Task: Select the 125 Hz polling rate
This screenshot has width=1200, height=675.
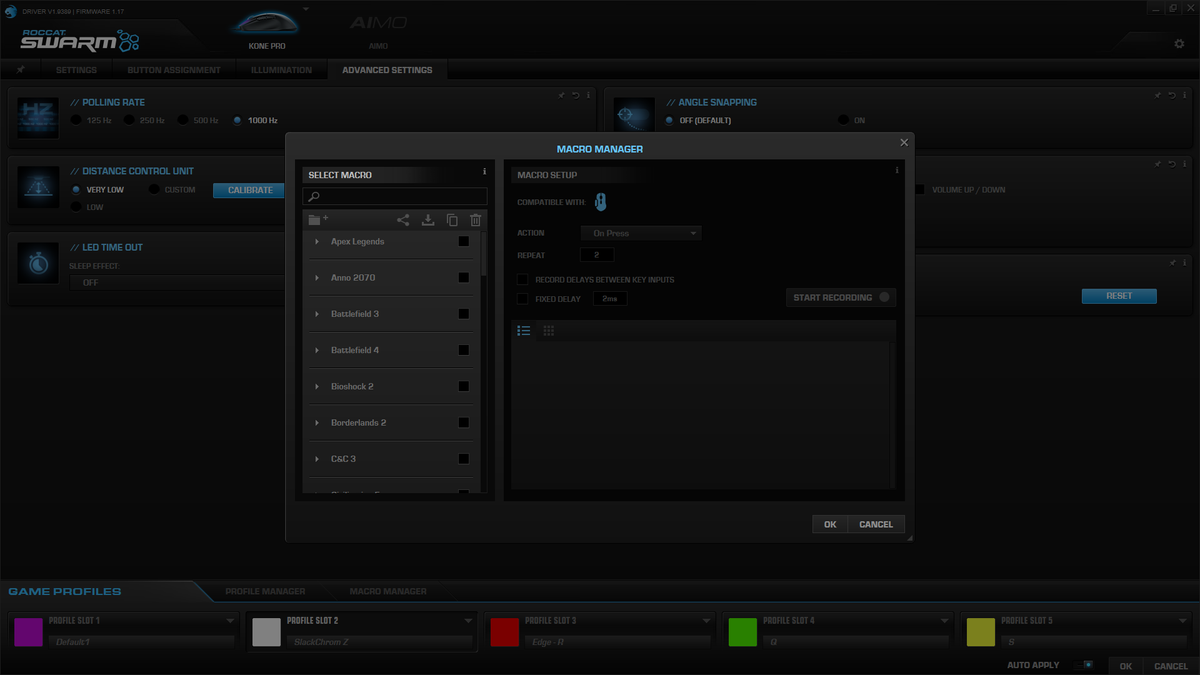Action: click(x=77, y=120)
